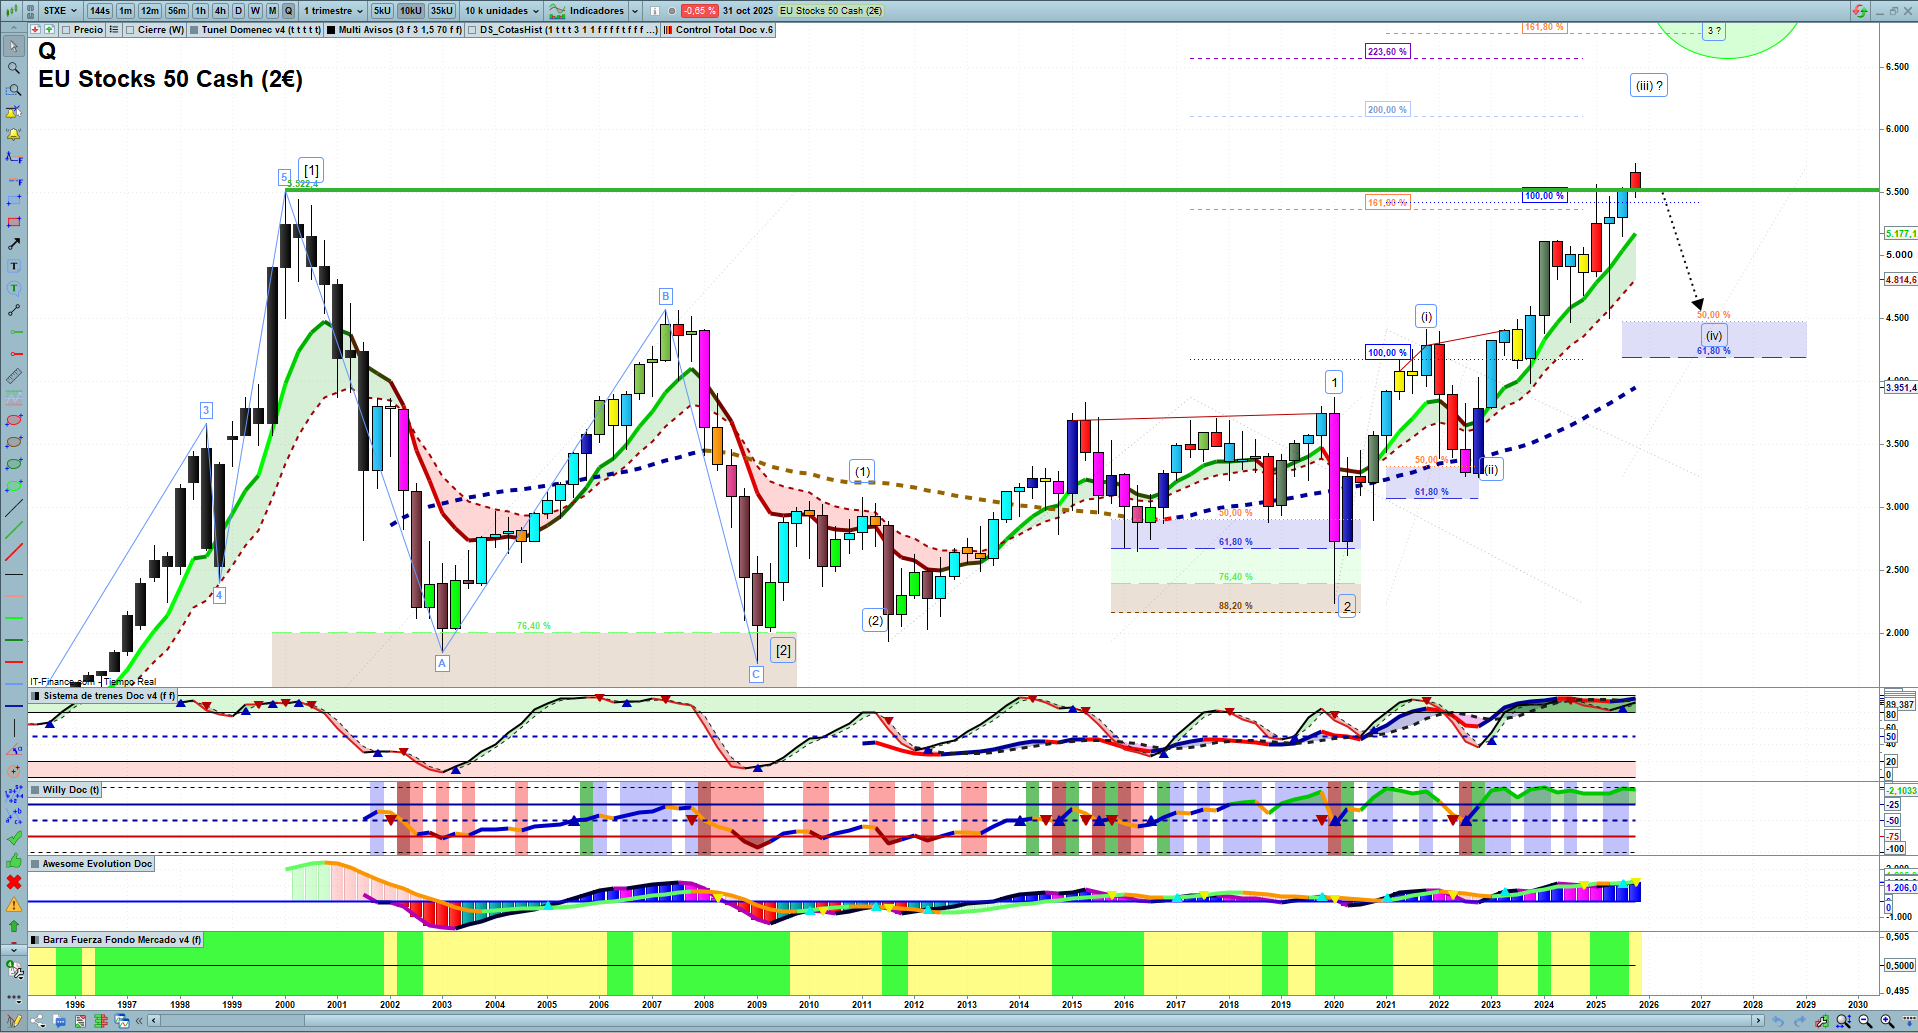The height and width of the screenshot is (1033, 1918).
Task: Toggle the Precio checkbox
Action: tap(66, 30)
